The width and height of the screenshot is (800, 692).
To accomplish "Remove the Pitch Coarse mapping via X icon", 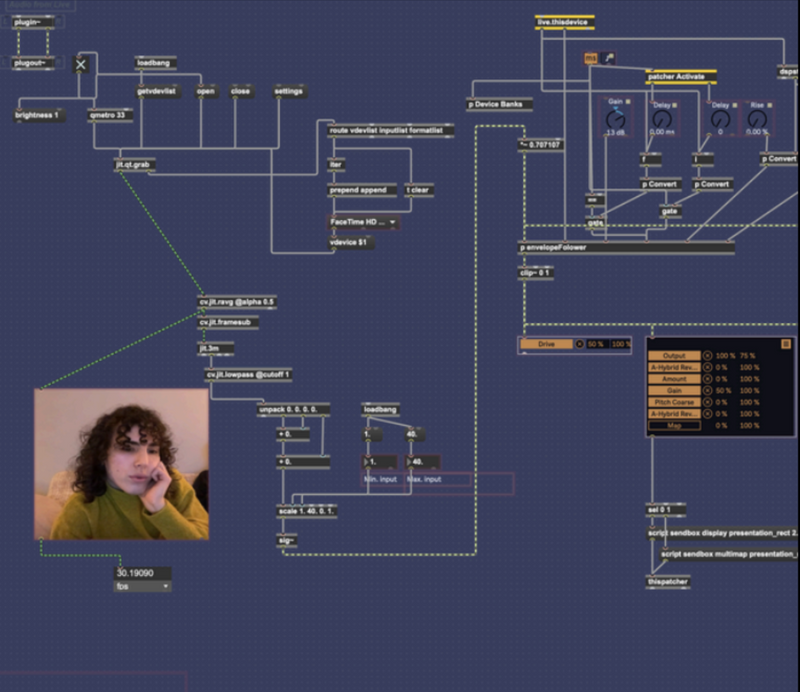I will (x=707, y=402).
